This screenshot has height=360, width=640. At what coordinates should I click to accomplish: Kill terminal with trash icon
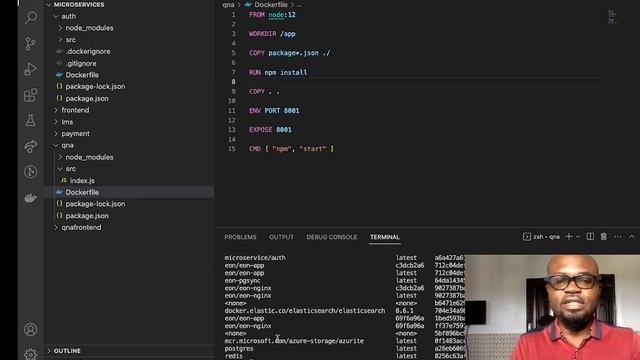point(604,237)
